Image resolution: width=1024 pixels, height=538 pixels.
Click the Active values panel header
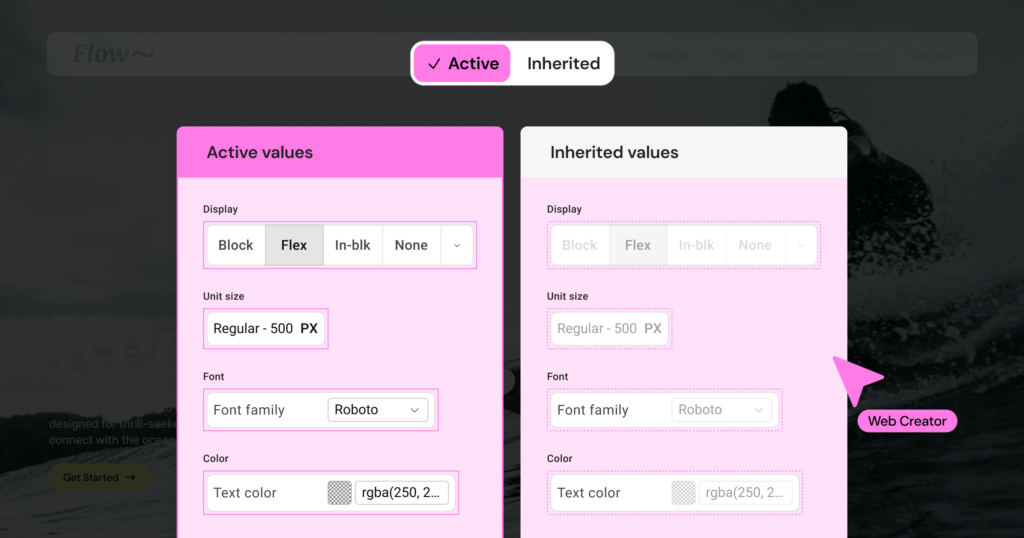point(340,153)
